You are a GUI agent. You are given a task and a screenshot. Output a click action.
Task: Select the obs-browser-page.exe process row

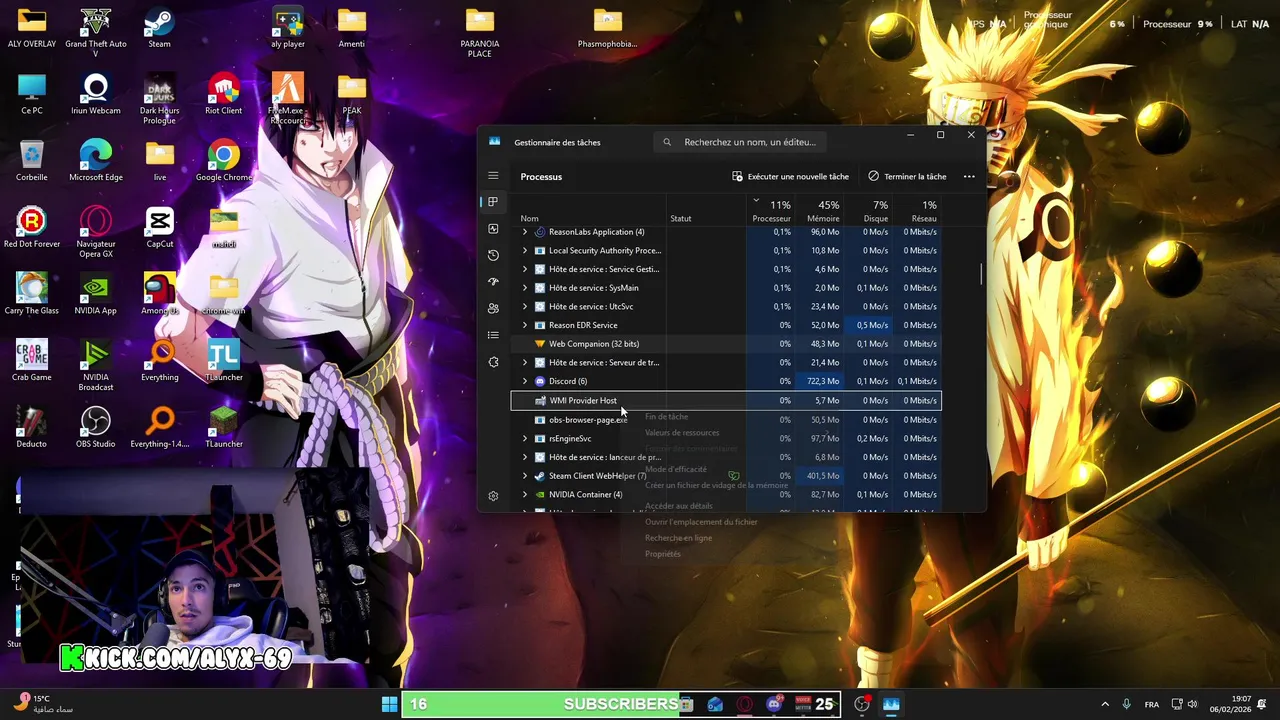[726, 420]
